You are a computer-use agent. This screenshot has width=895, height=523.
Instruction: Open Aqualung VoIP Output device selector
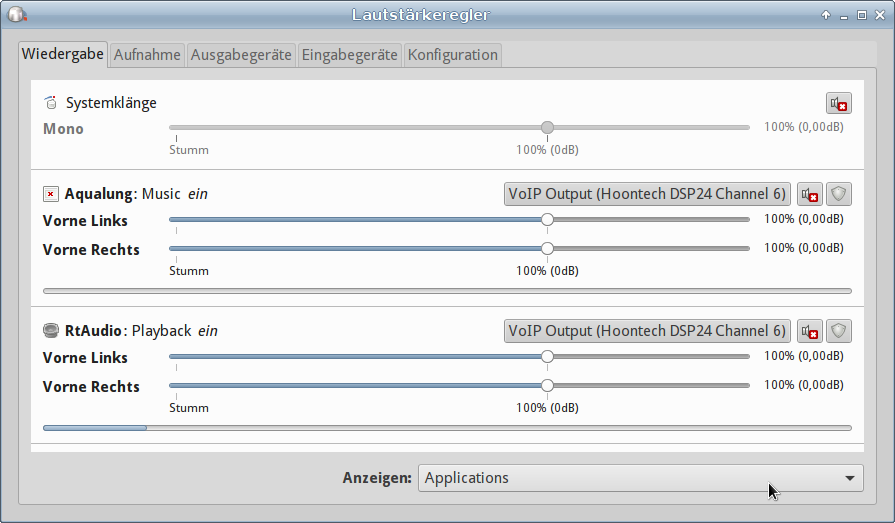coord(647,194)
